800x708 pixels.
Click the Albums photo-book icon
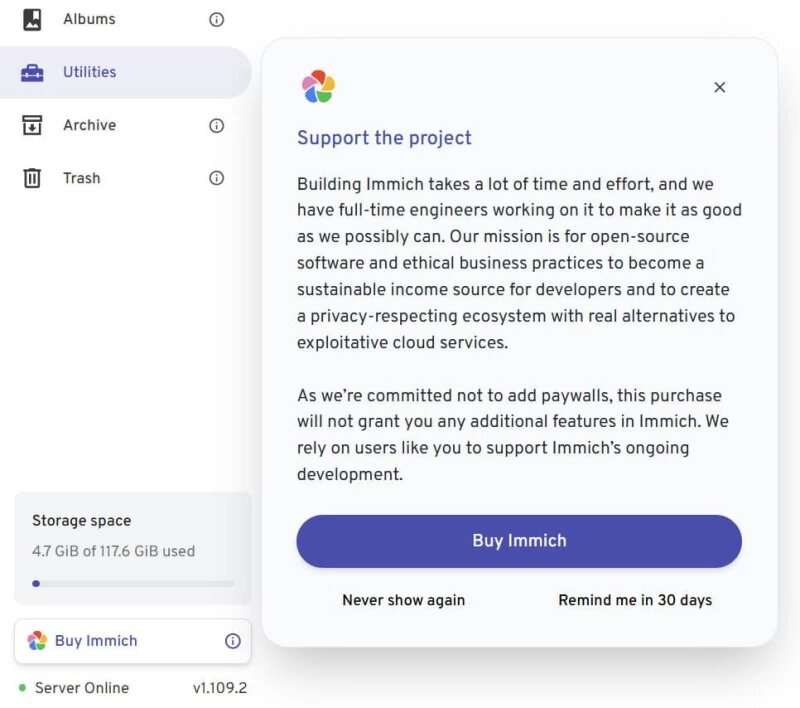[32, 19]
